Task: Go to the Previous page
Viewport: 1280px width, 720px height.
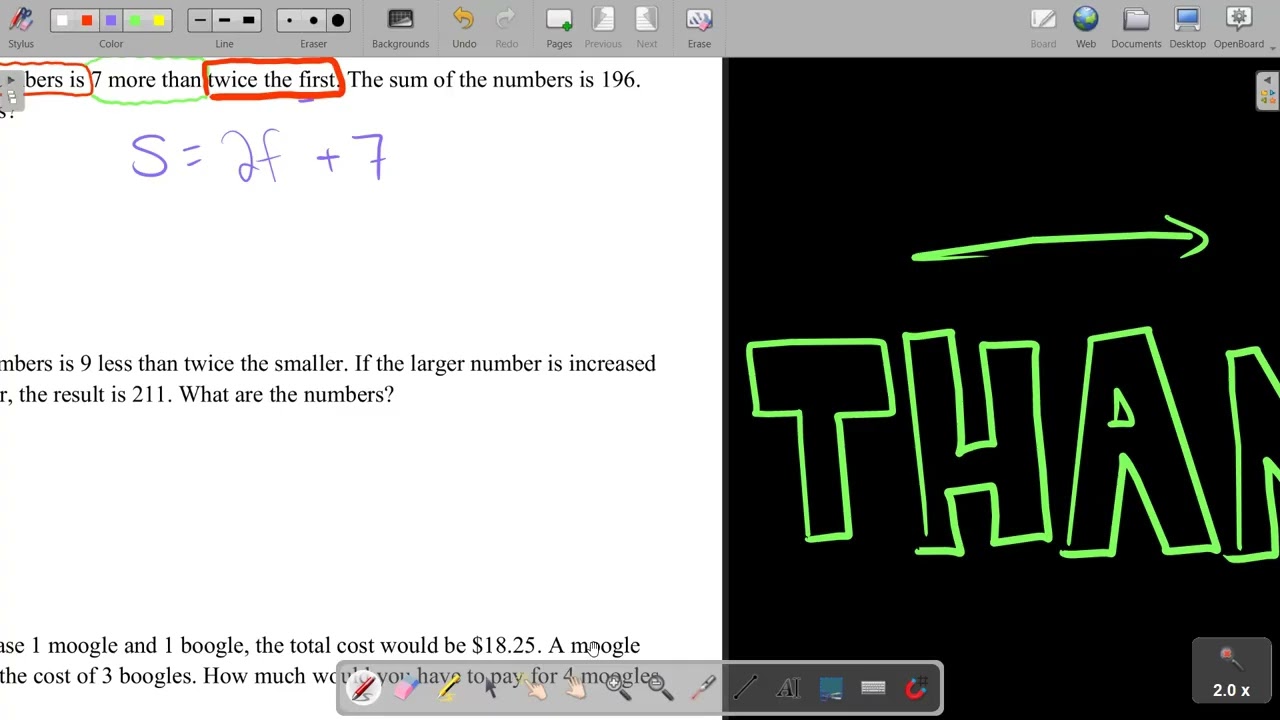Action: coord(603,27)
